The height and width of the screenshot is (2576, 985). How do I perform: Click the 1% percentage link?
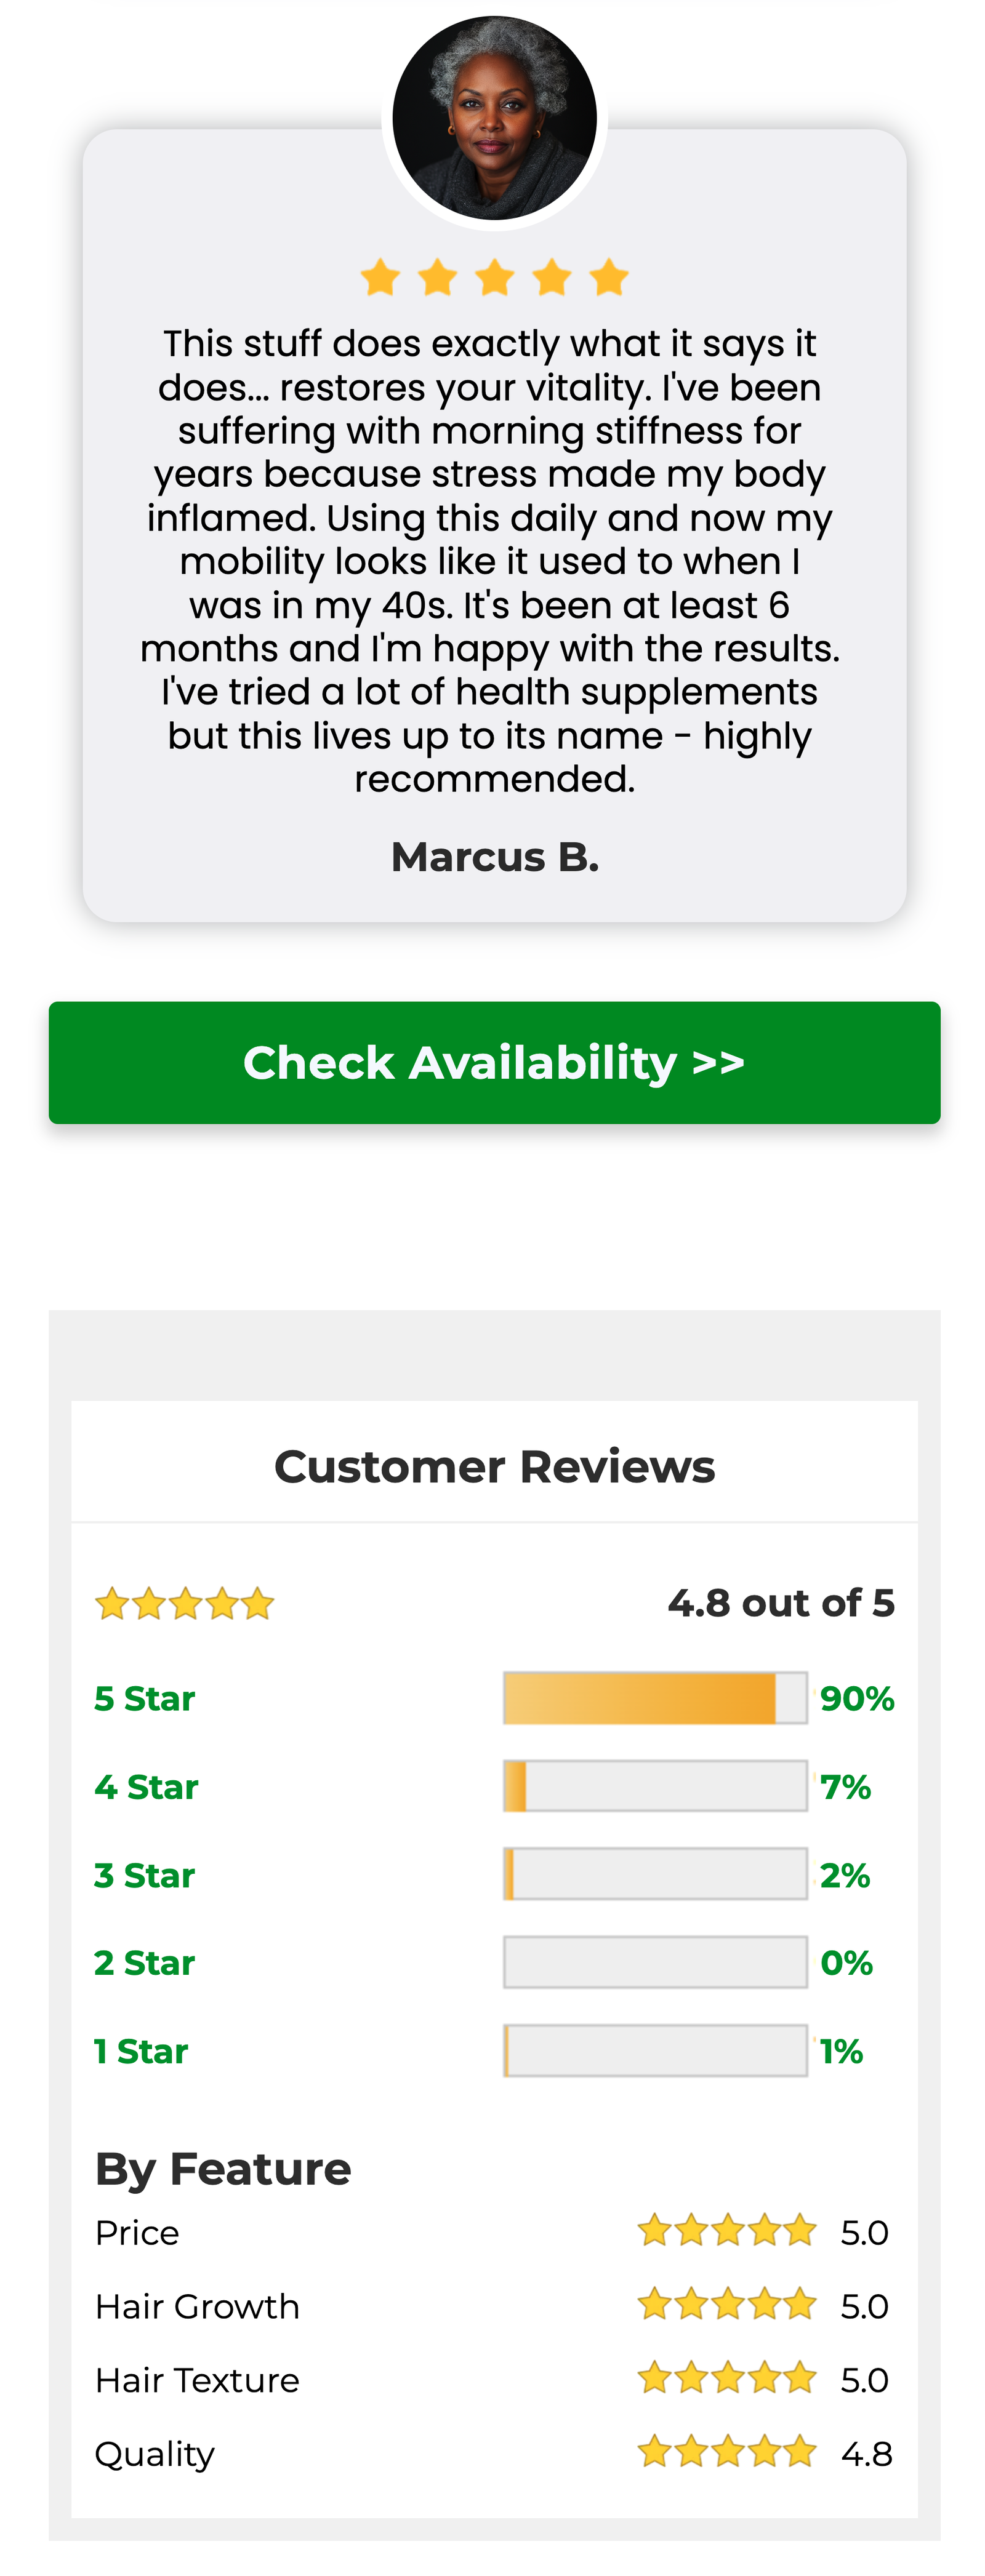[841, 2051]
